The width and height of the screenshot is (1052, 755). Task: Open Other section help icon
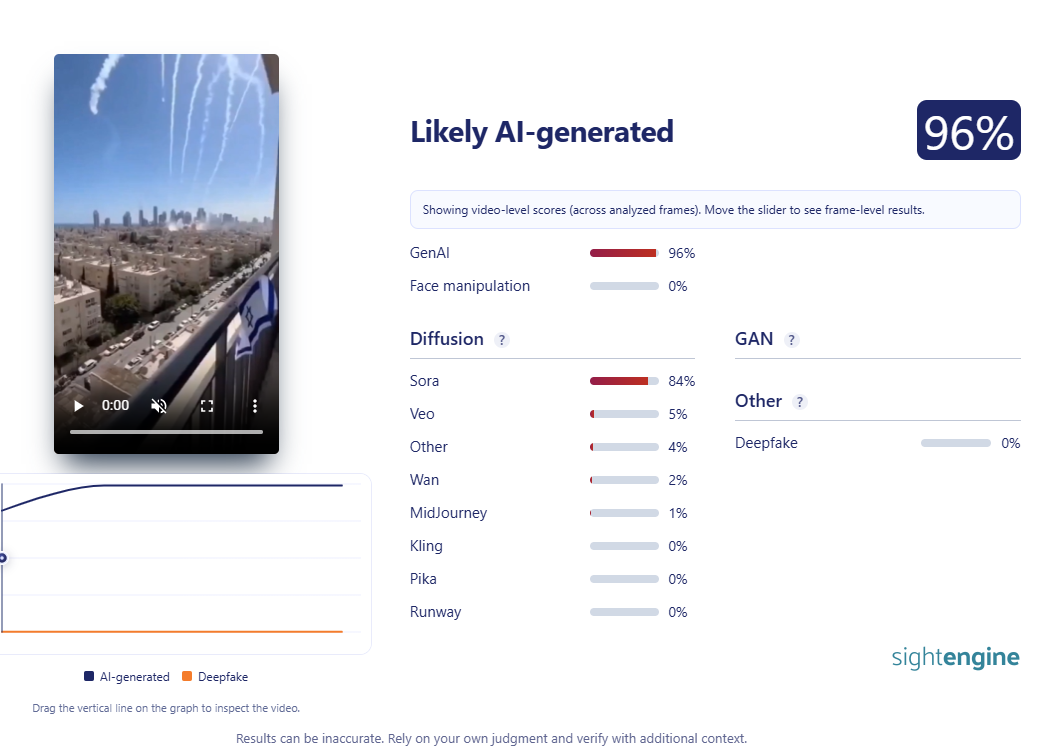coord(800,402)
